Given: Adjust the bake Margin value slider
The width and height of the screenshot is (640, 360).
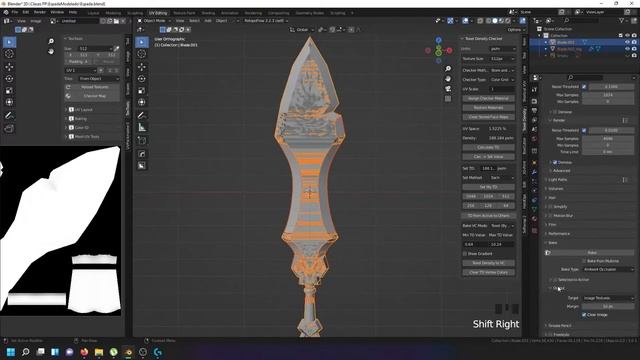Looking at the screenshot, I should tap(608, 306).
